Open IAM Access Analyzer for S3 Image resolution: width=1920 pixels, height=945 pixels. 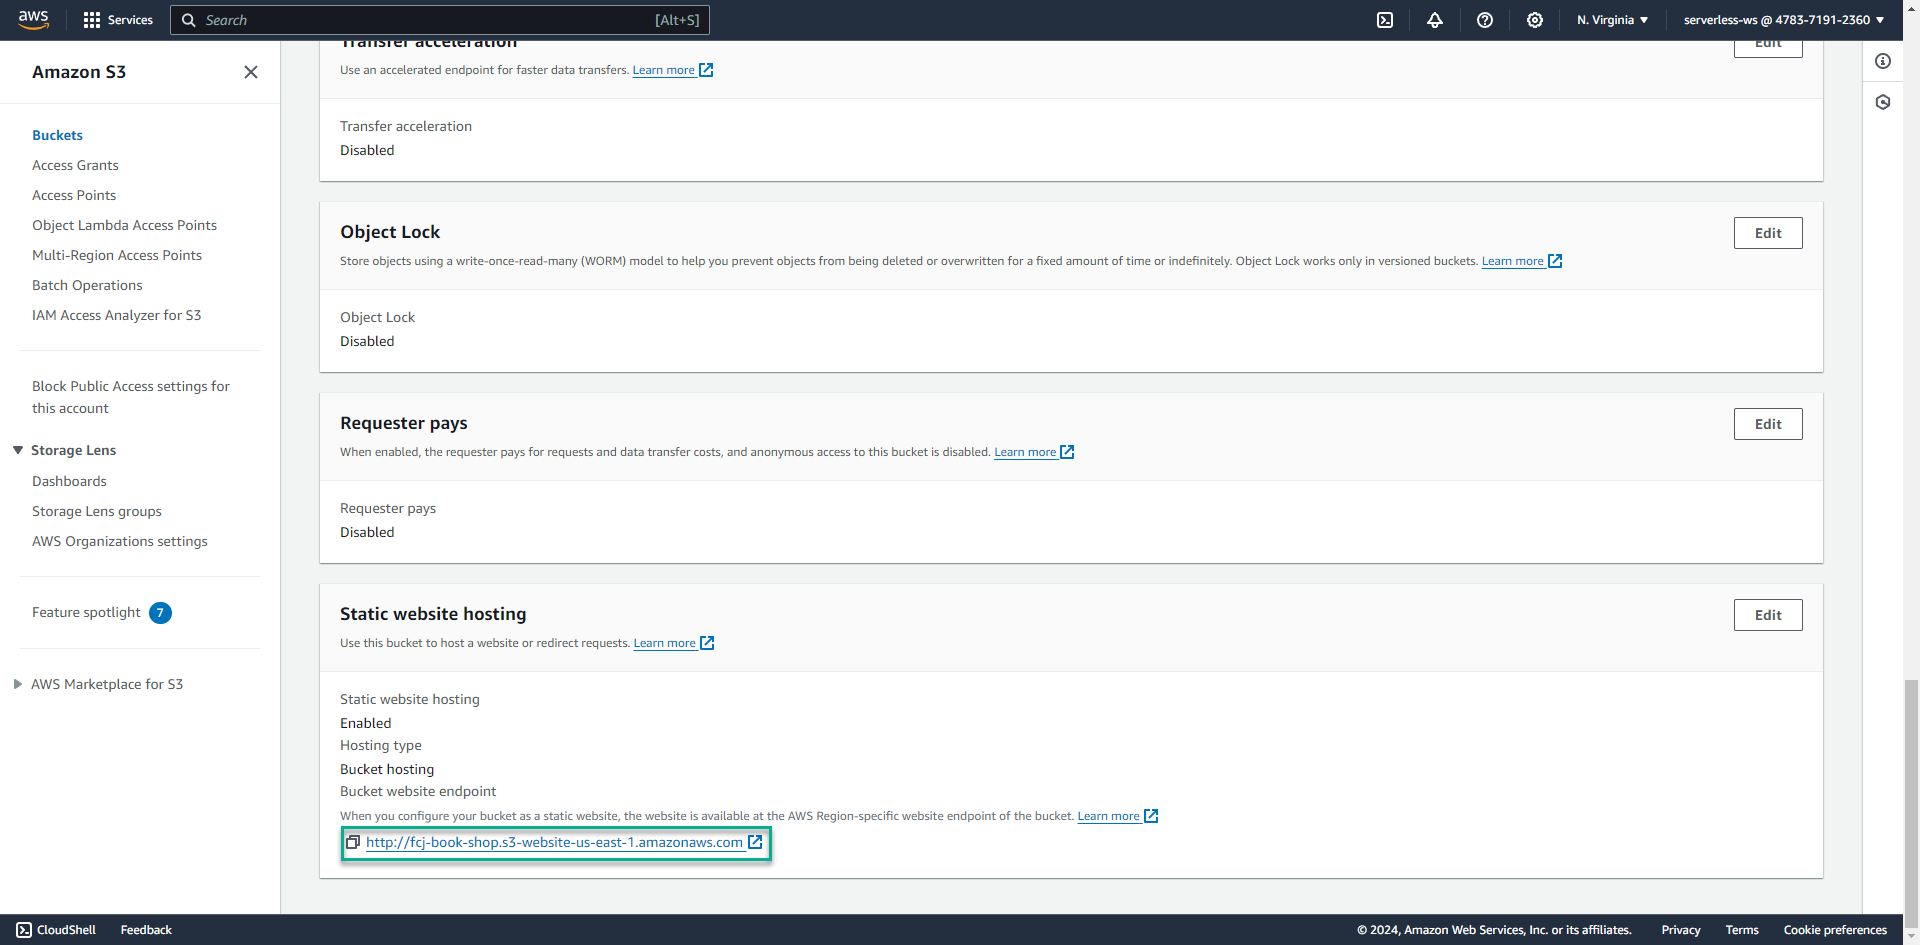point(116,315)
